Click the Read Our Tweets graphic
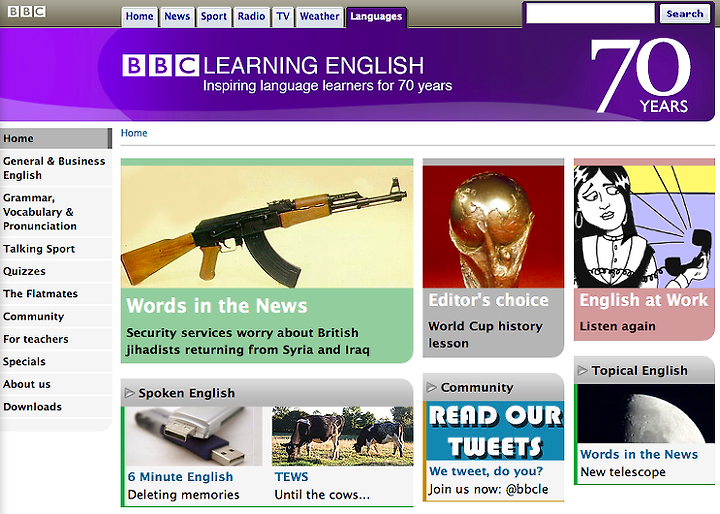 coord(495,431)
